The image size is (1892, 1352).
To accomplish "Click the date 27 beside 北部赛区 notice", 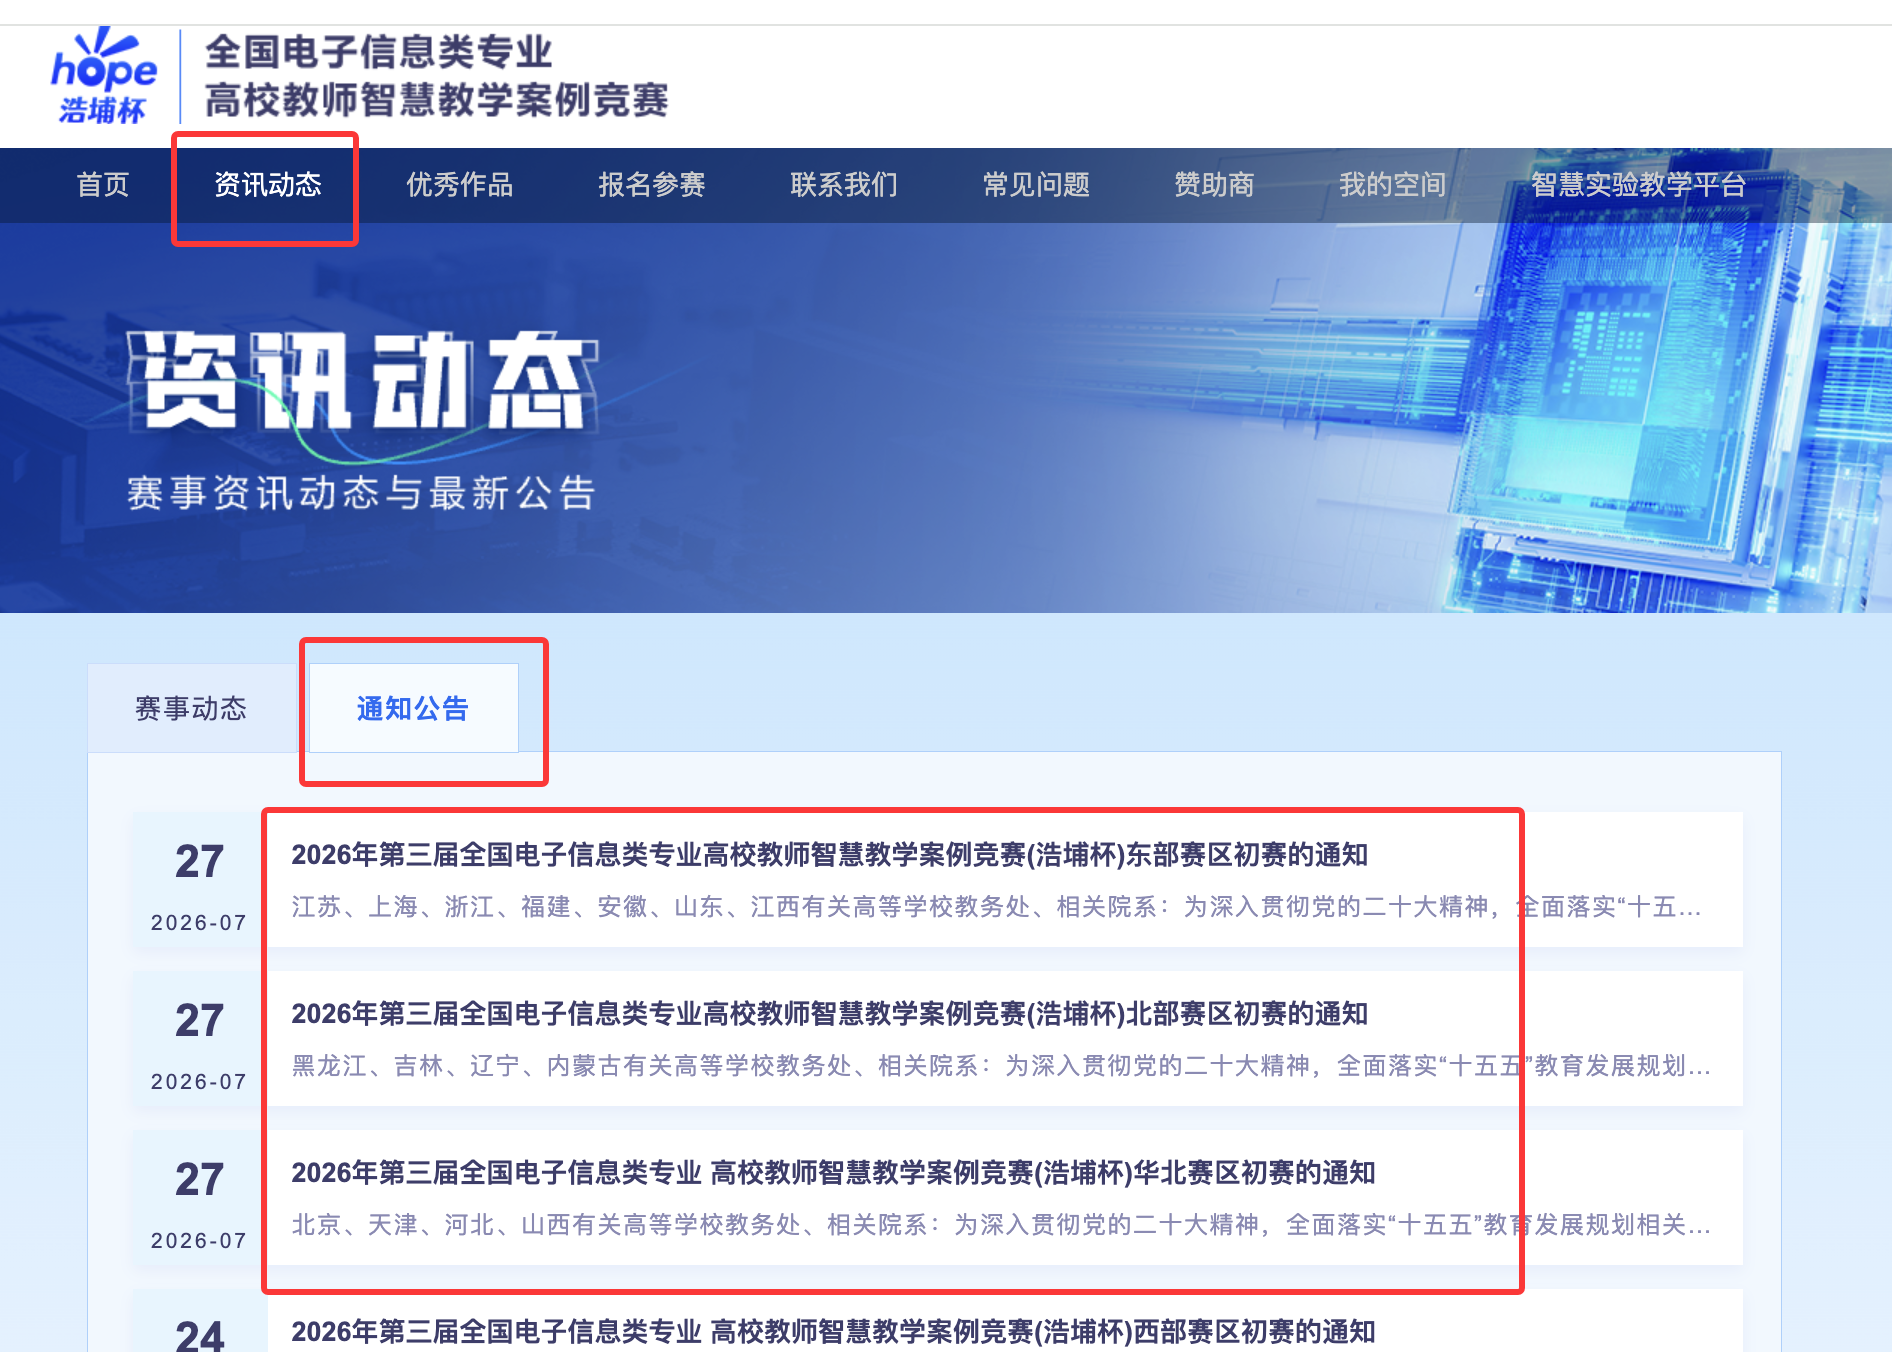I will point(199,1021).
